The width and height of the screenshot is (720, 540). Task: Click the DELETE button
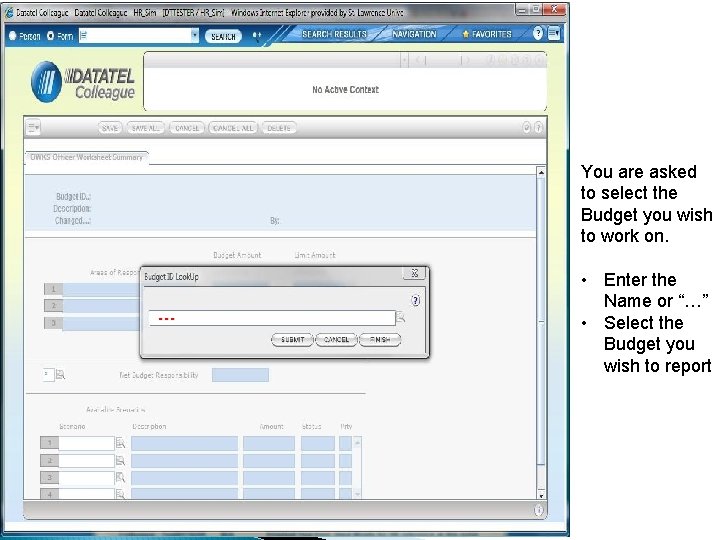point(279,128)
